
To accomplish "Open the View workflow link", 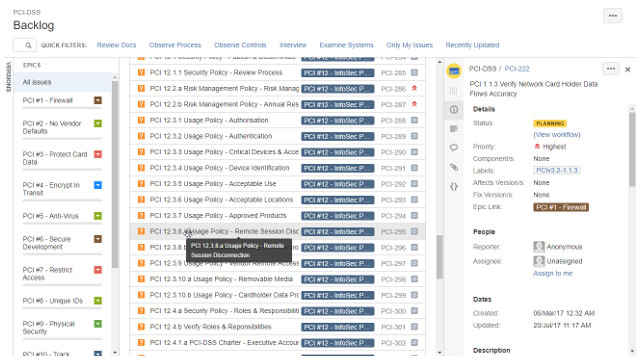I will pos(557,134).
